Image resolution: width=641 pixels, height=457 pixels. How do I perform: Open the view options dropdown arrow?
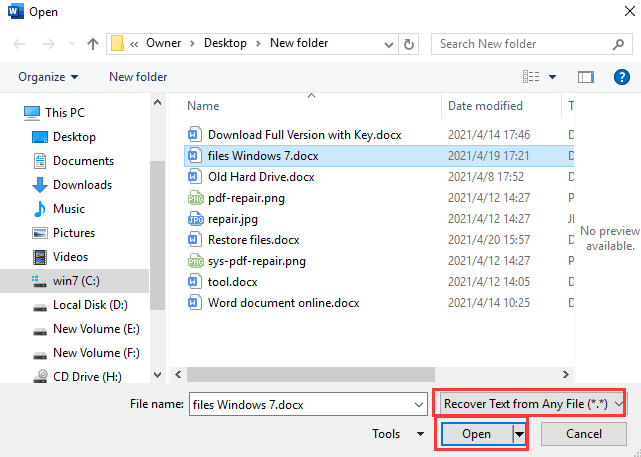[553, 77]
